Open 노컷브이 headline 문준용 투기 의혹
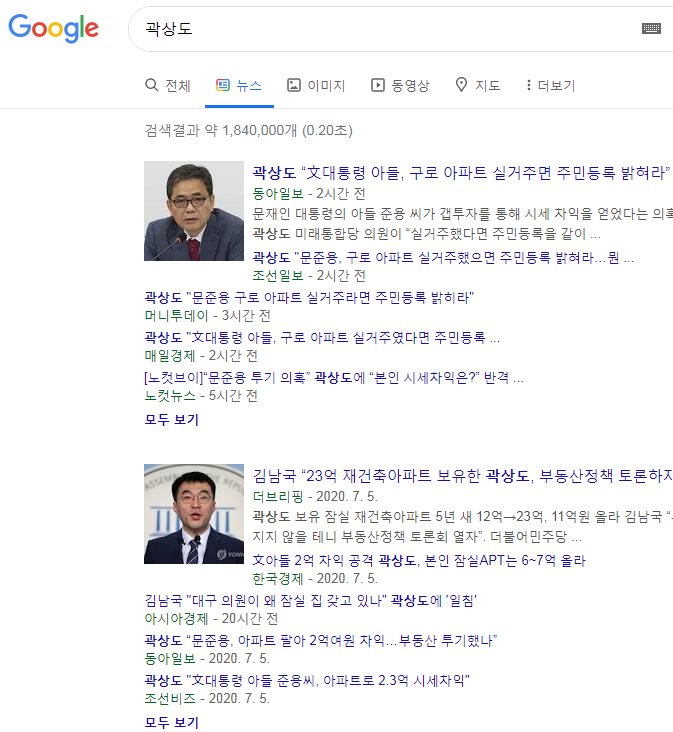Screen dimensions: 673x732 coord(334,377)
